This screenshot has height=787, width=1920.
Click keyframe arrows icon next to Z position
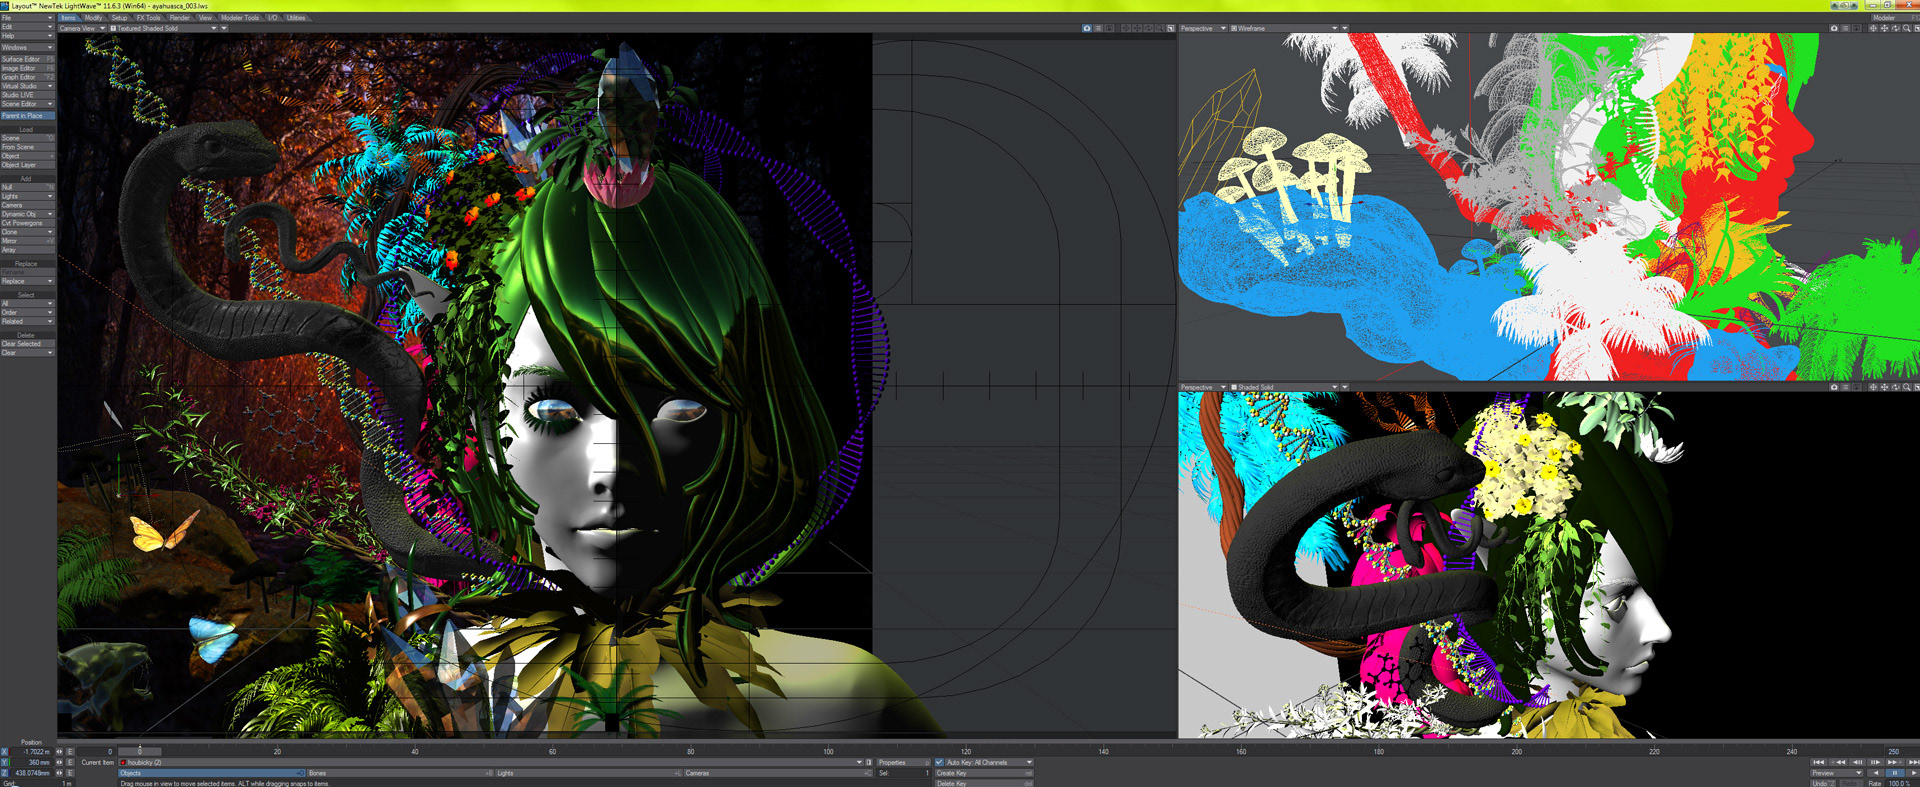[x=59, y=773]
